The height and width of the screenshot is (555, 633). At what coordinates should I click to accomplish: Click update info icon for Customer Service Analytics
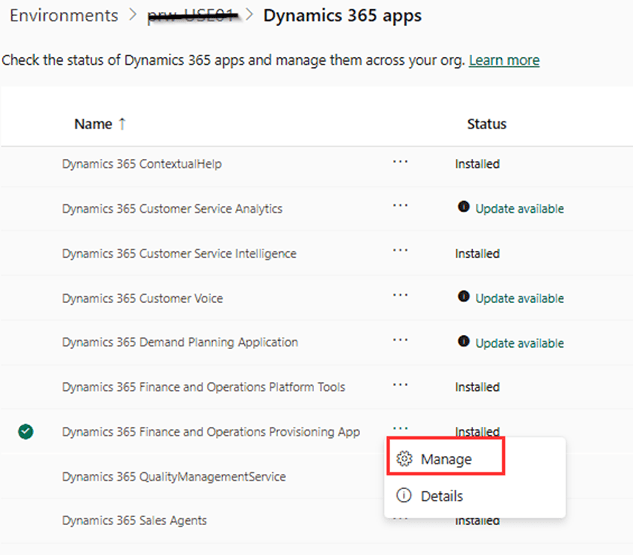coord(464,208)
